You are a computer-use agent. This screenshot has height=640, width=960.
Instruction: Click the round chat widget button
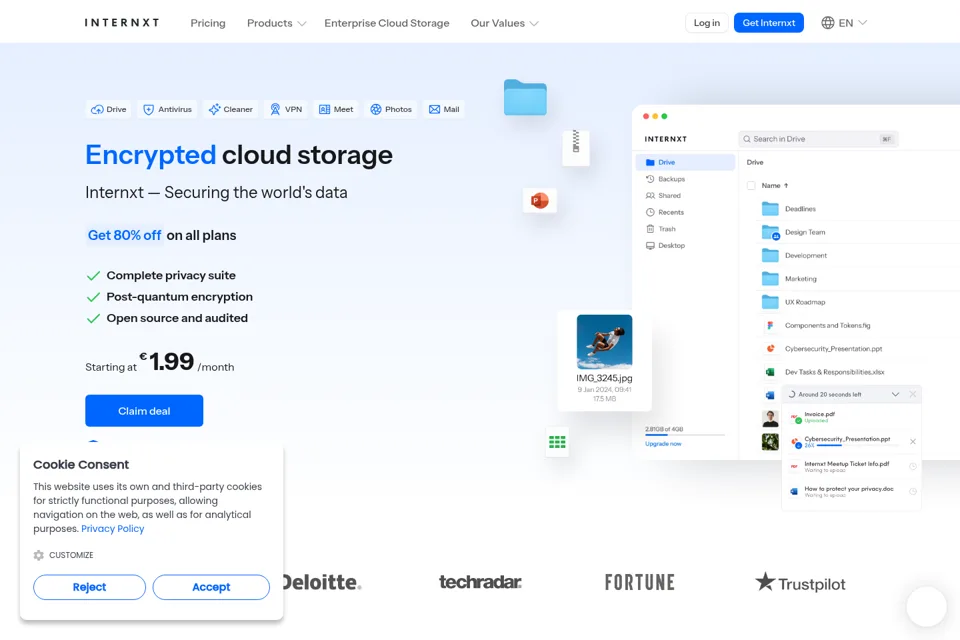(926, 606)
